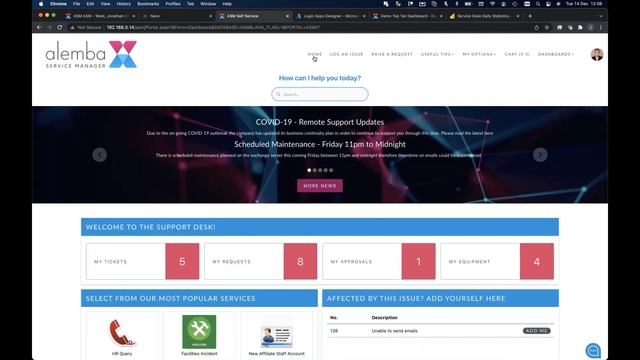Viewport: 640px width, 360px height.
Task: Click 'Unable to send emails' description
Action: 394,331
